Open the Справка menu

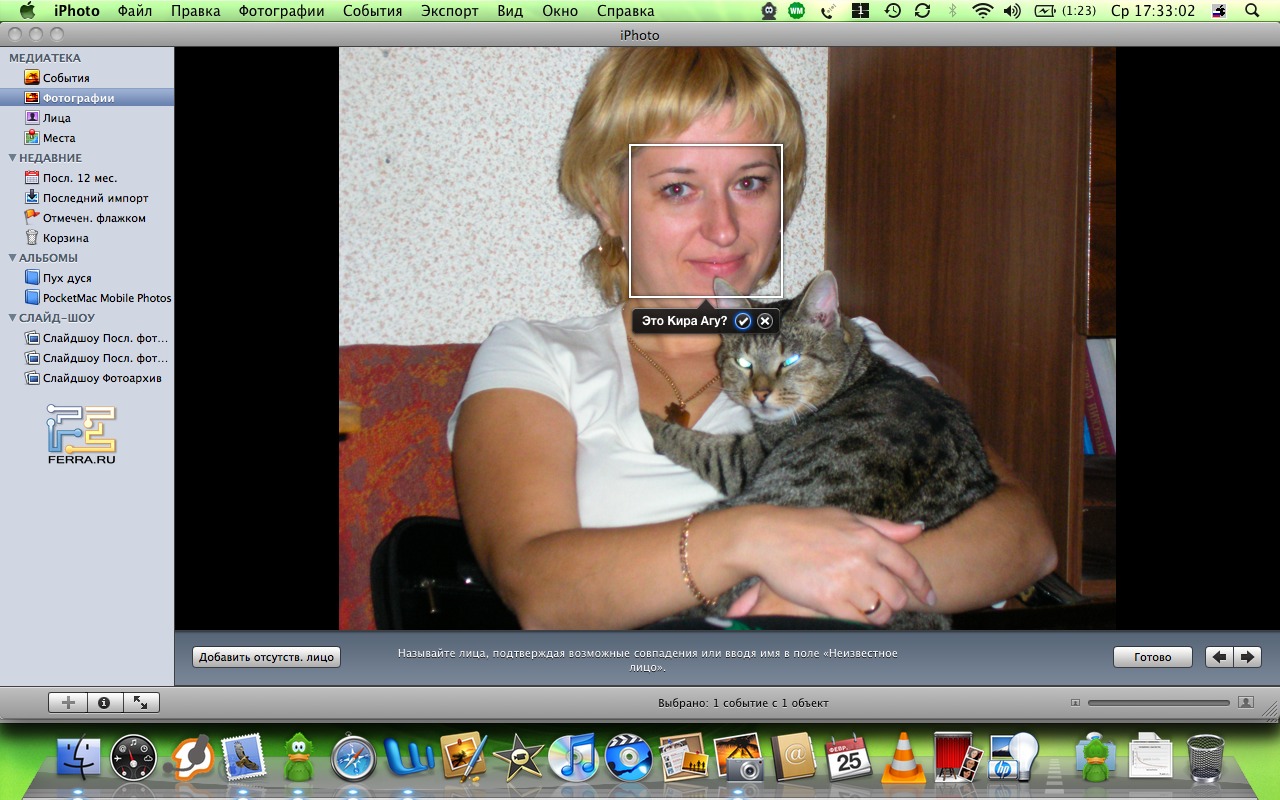626,11
